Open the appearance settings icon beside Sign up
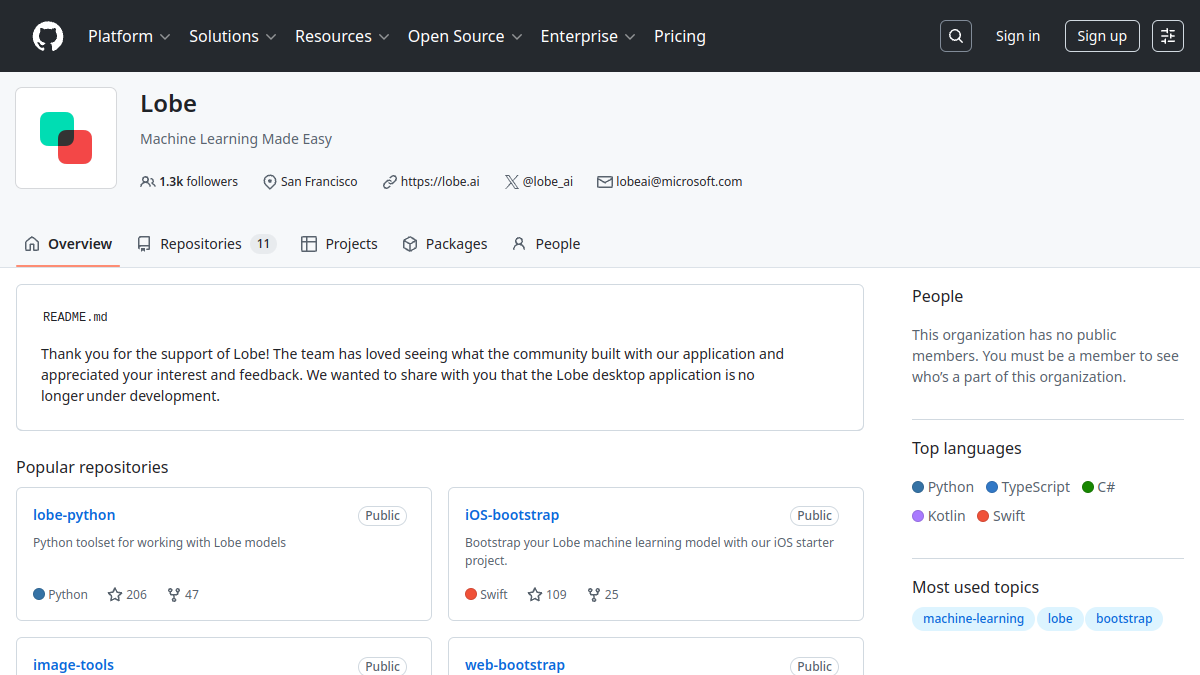 (1168, 36)
